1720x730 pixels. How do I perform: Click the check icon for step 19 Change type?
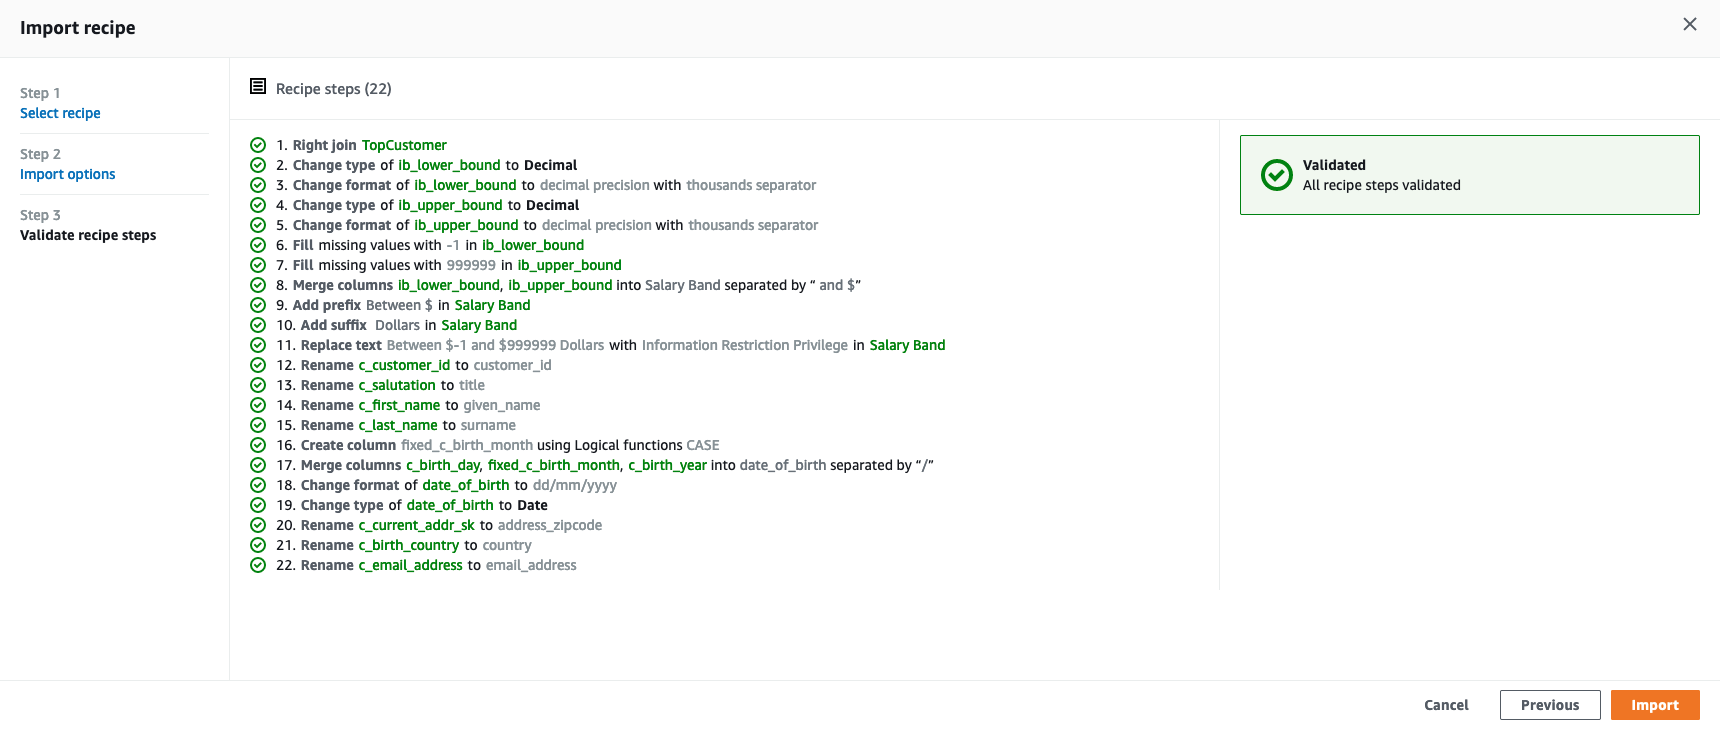click(x=258, y=505)
